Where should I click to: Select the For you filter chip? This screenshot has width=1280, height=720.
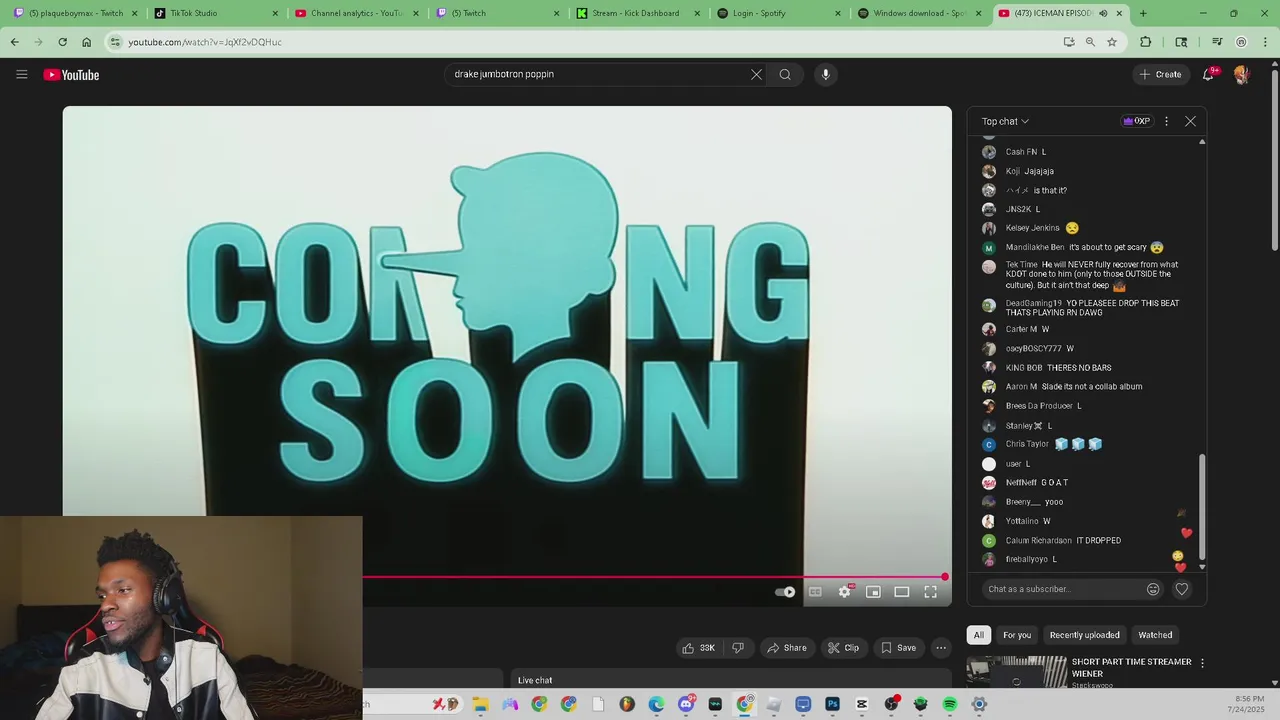tap(1017, 635)
